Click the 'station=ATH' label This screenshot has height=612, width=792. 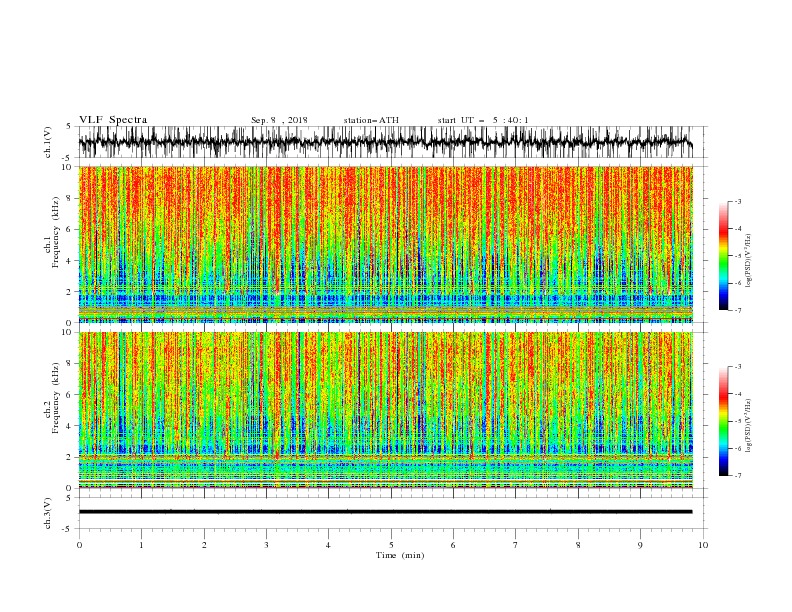(x=371, y=120)
